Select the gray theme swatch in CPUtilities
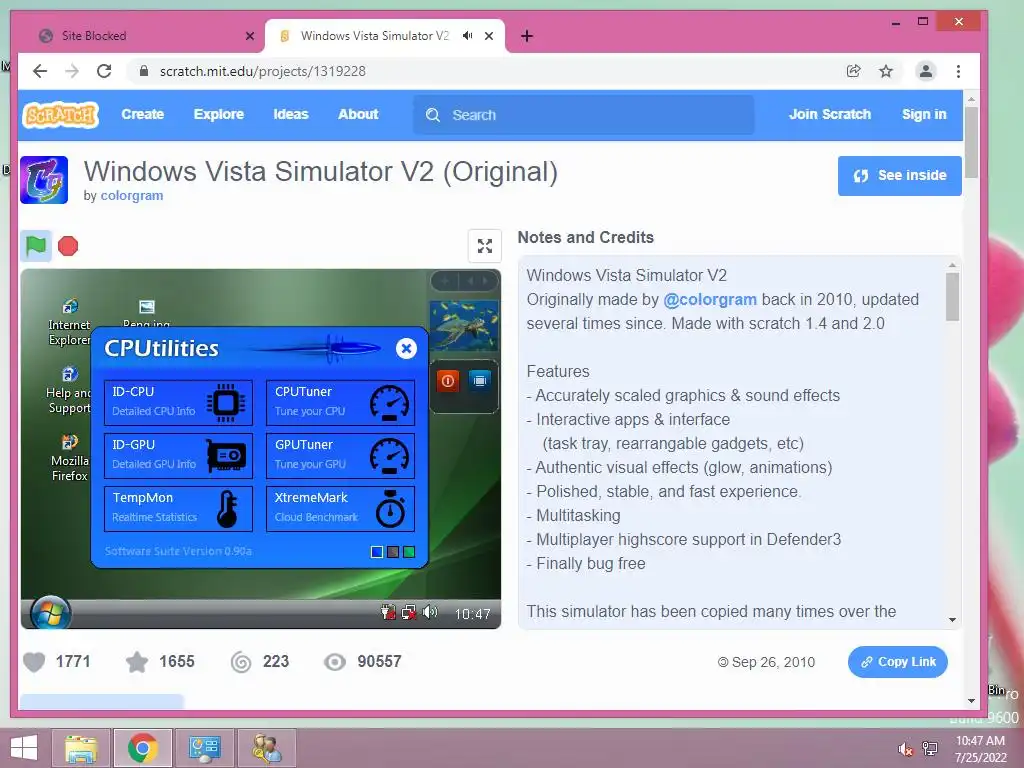 pyautogui.click(x=393, y=552)
